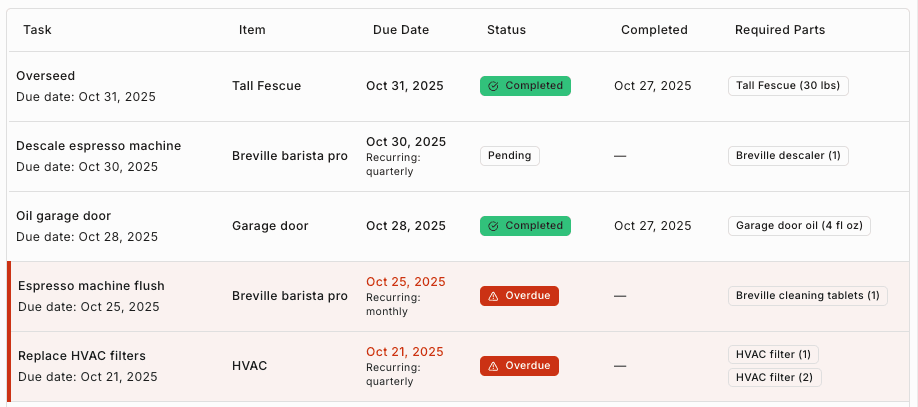The width and height of the screenshot is (918, 407).
Task: Click the Completed column header
Action: tap(654, 30)
